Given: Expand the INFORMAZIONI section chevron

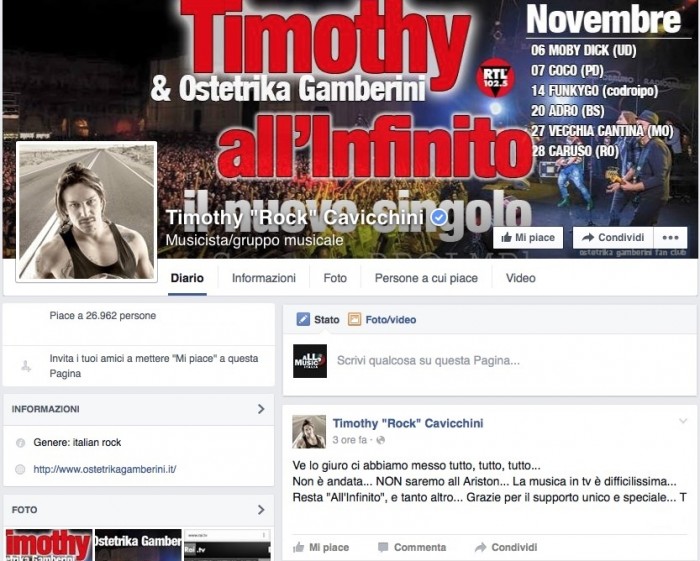Looking at the screenshot, I should click(x=261, y=409).
